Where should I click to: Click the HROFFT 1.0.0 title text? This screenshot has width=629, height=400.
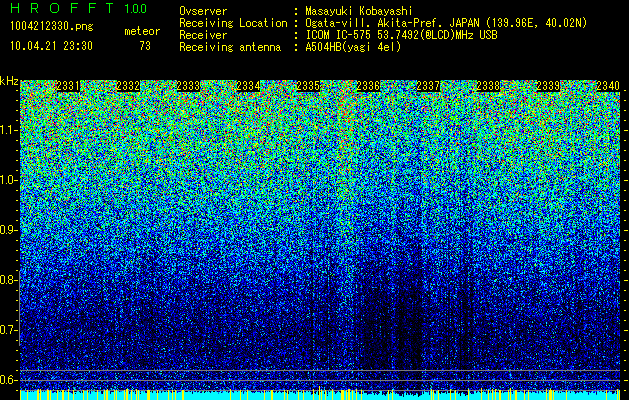(78, 8)
